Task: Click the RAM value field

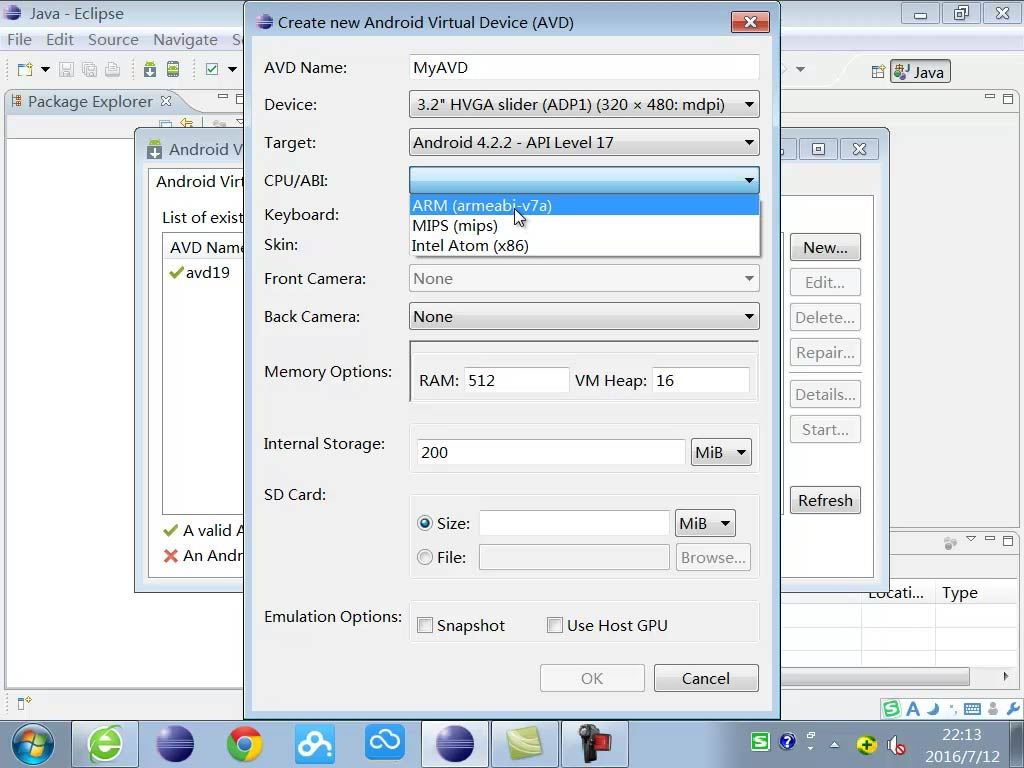Action: coord(517,380)
